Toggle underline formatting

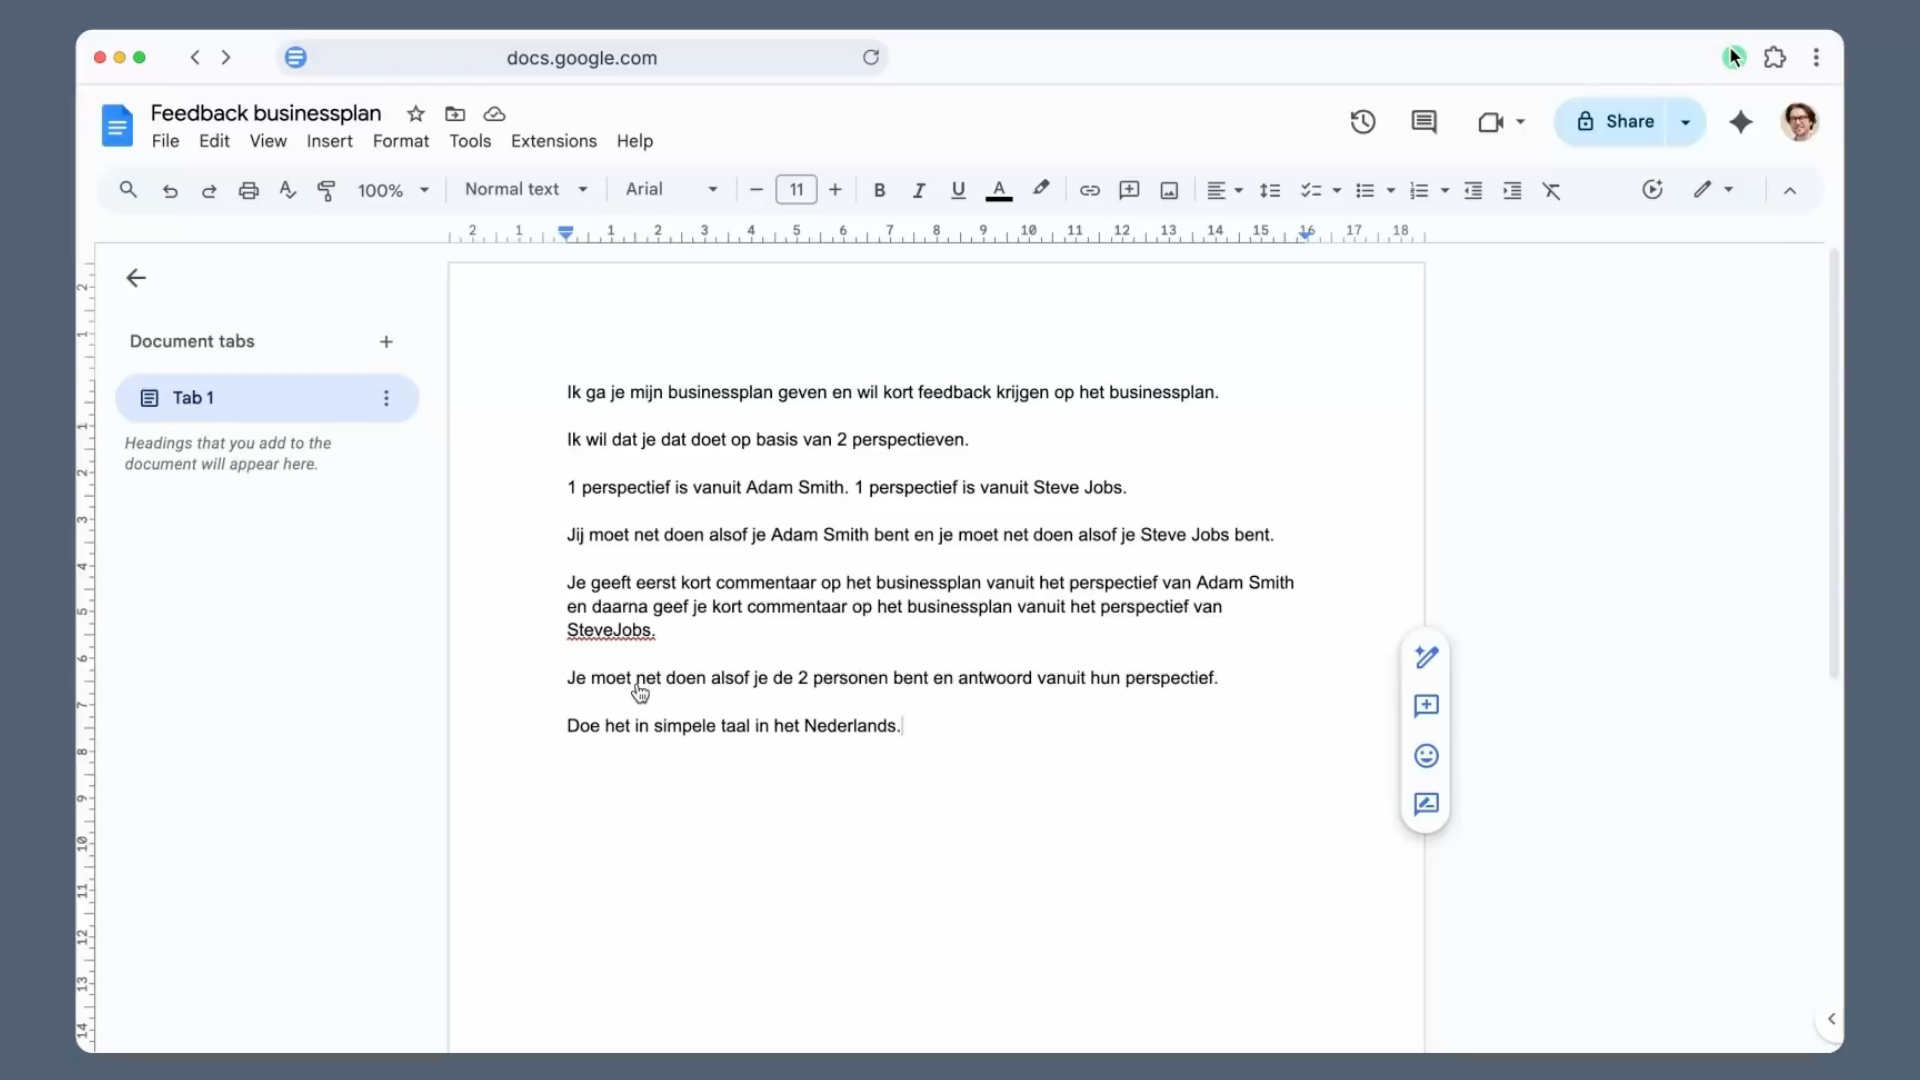point(958,190)
